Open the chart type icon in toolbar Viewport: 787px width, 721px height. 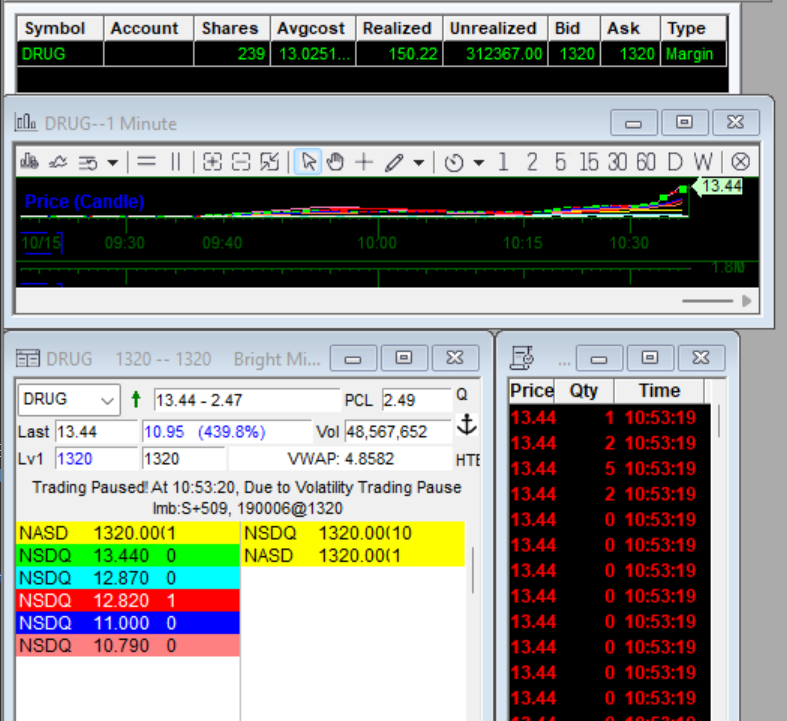[x=29, y=162]
